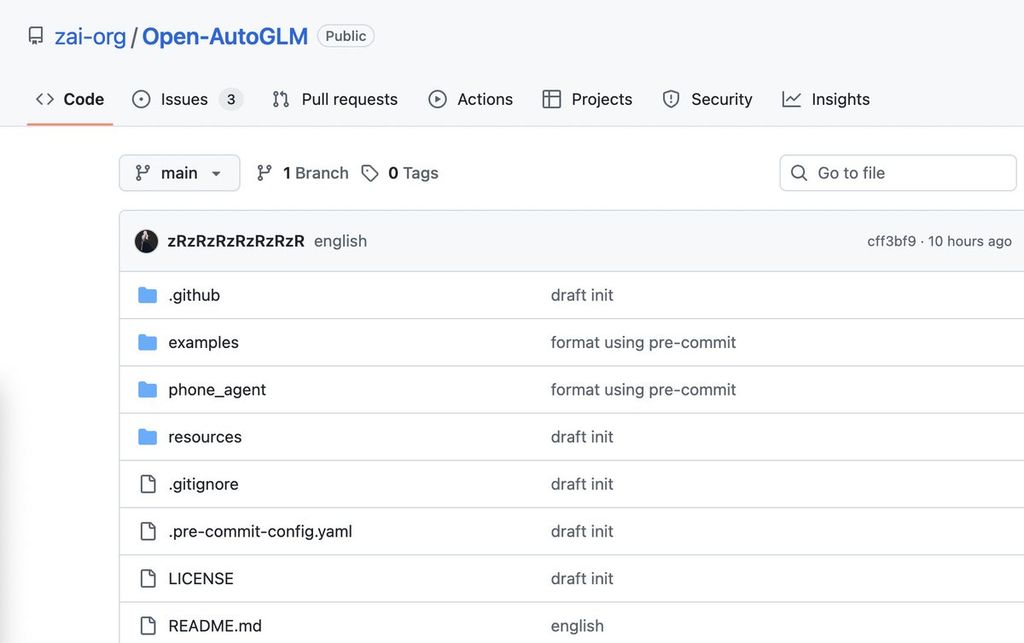Click the phone_agent folder icon
1024x643 pixels.
pyautogui.click(x=148, y=390)
